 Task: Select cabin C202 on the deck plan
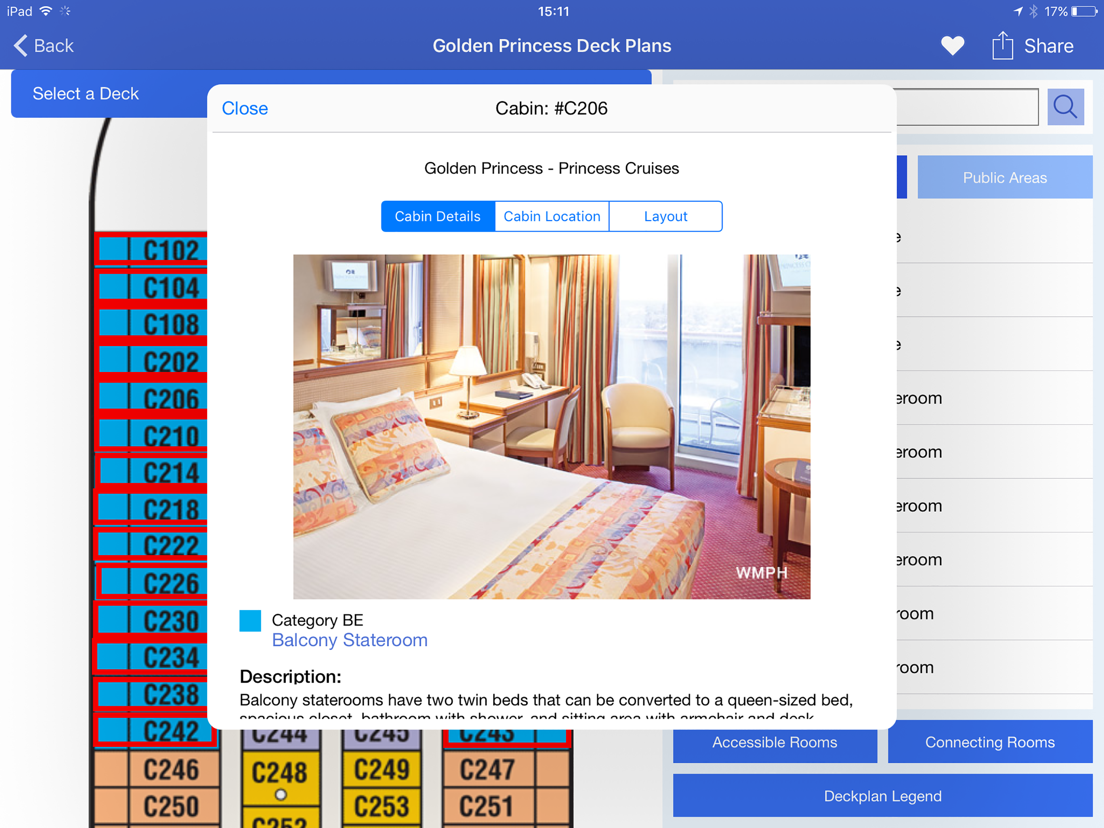point(151,362)
